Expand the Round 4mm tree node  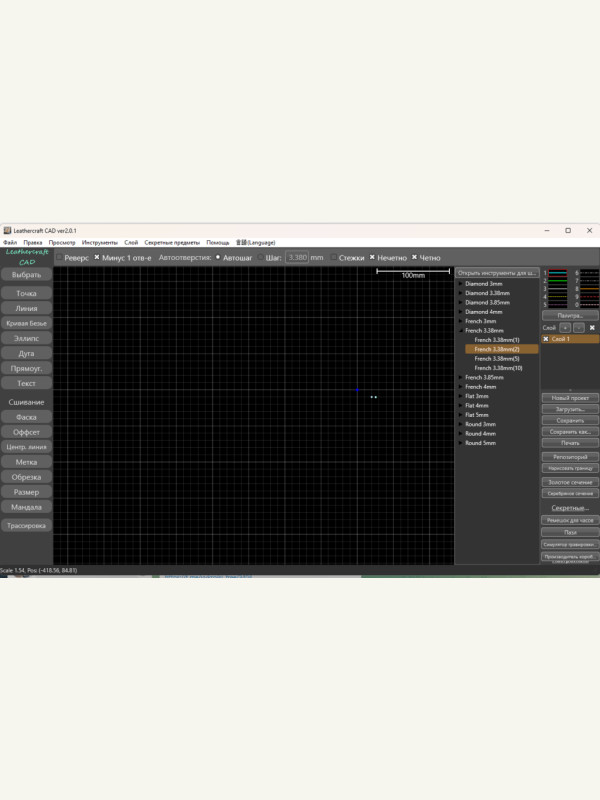460,434
